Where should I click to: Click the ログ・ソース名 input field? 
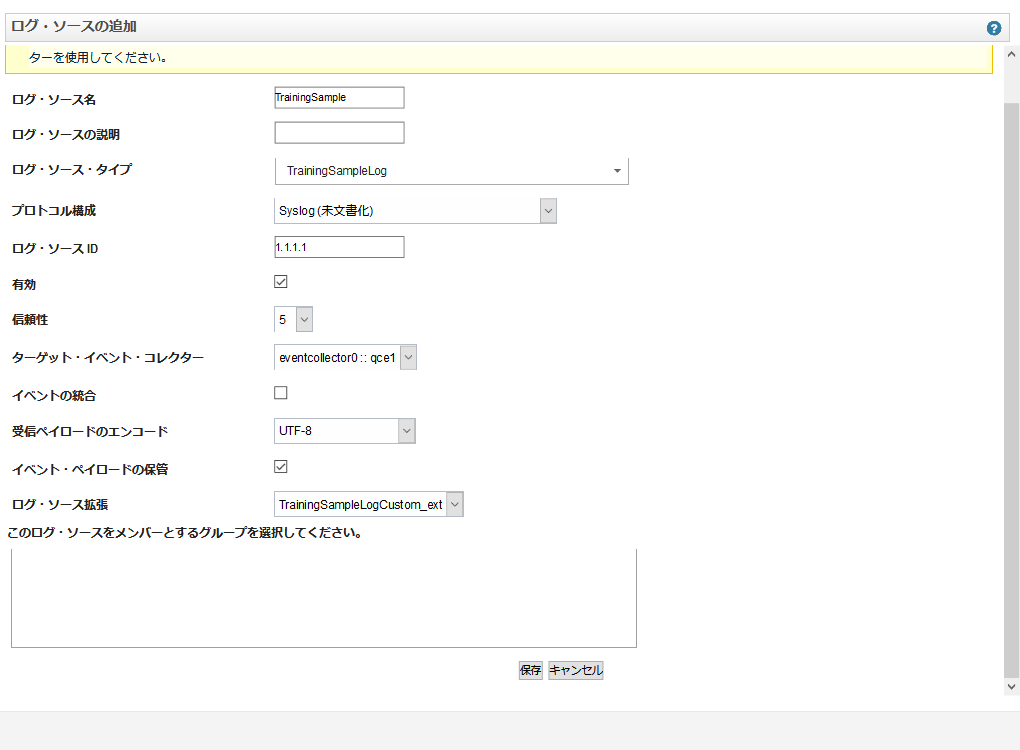coord(339,98)
